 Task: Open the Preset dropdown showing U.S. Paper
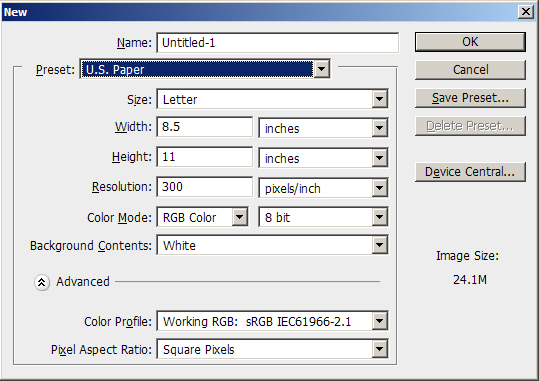[x=205, y=69]
